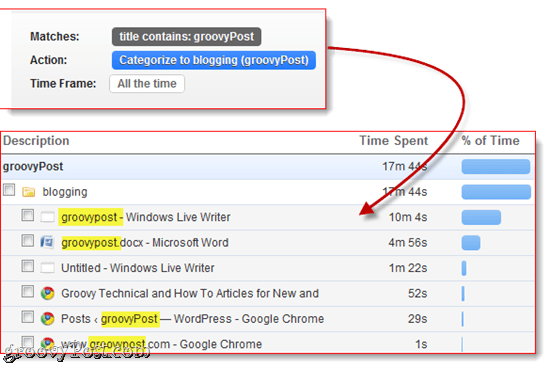The height and width of the screenshot is (368, 550).
Task: Click the percent bar in the 1m 22s row
Action: (464, 268)
